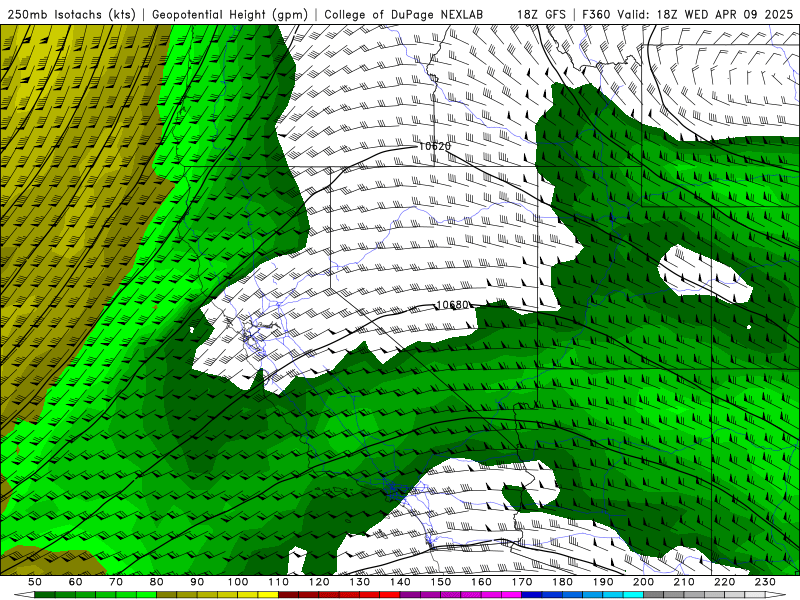Viewport: 800px width, 600px height.
Task: Click the legend value 190
Action: [603, 582]
